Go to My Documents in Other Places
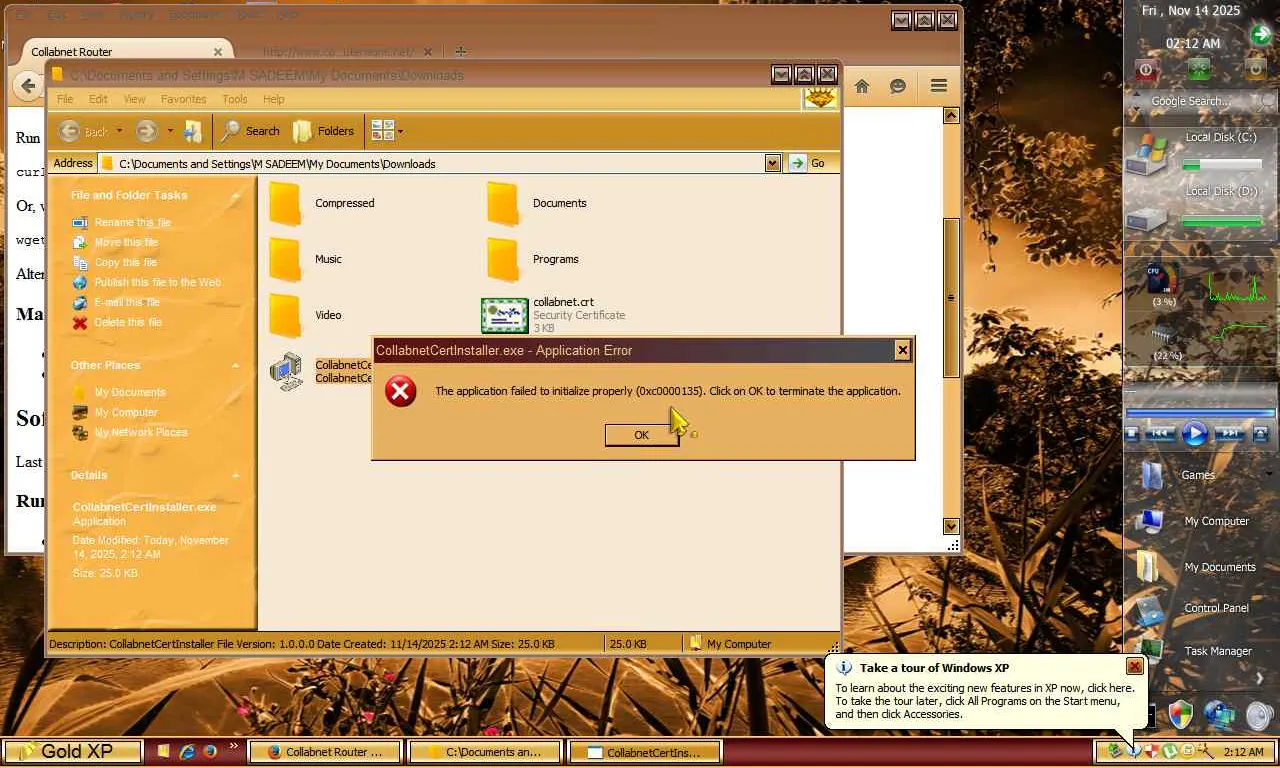Image resolution: width=1280 pixels, height=768 pixels. pyautogui.click(x=130, y=392)
